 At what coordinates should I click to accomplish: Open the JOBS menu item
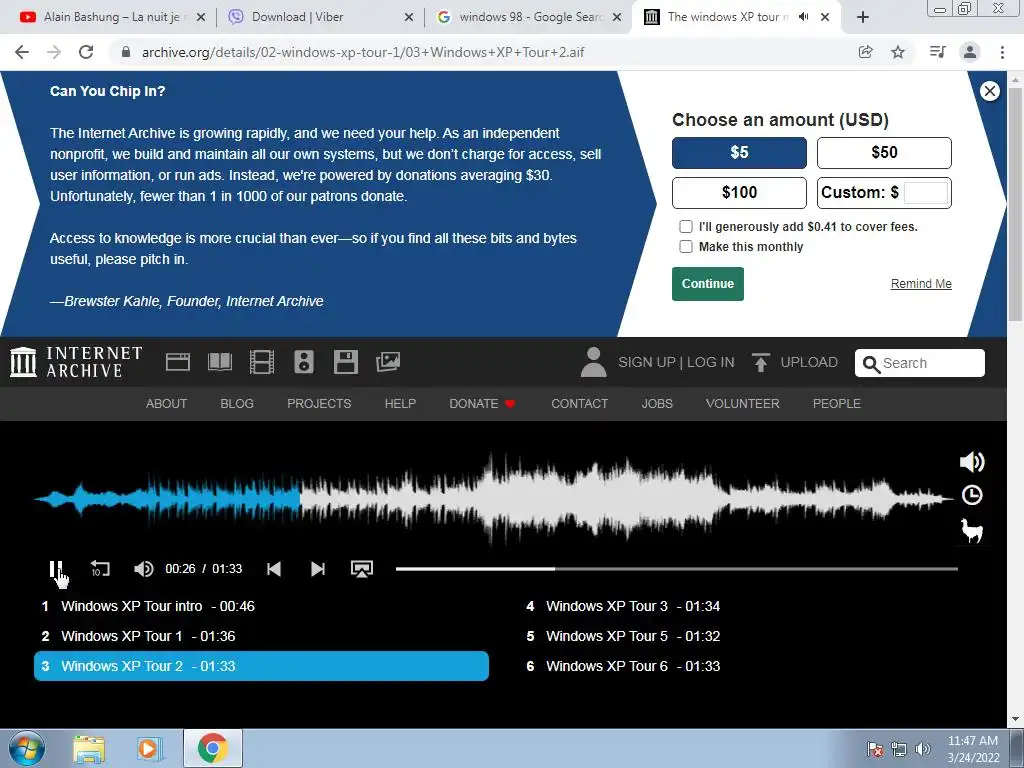pyautogui.click(x=657, y=404)
